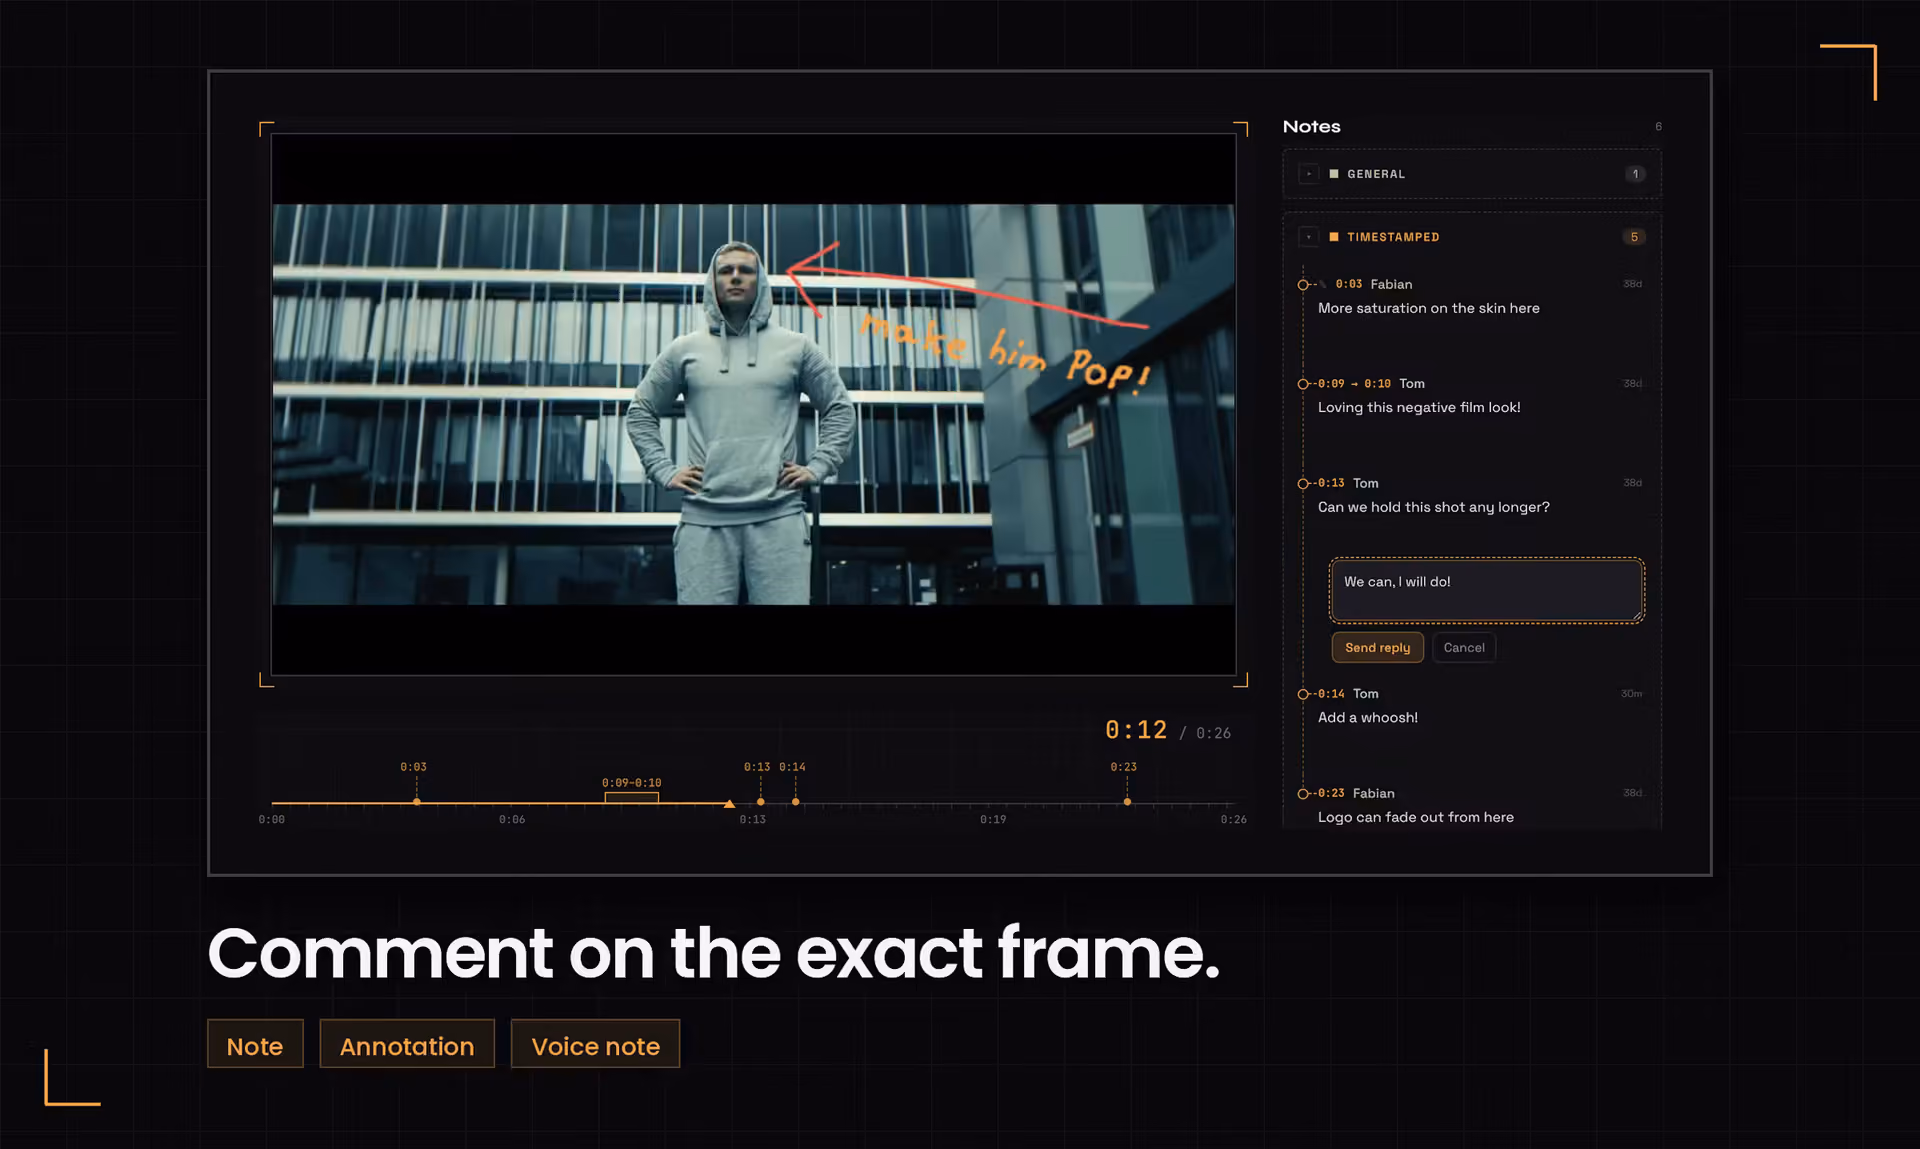Click the total duration 0:26 display
This screenshot has width=1920, height=1149.
(1213, 733)
